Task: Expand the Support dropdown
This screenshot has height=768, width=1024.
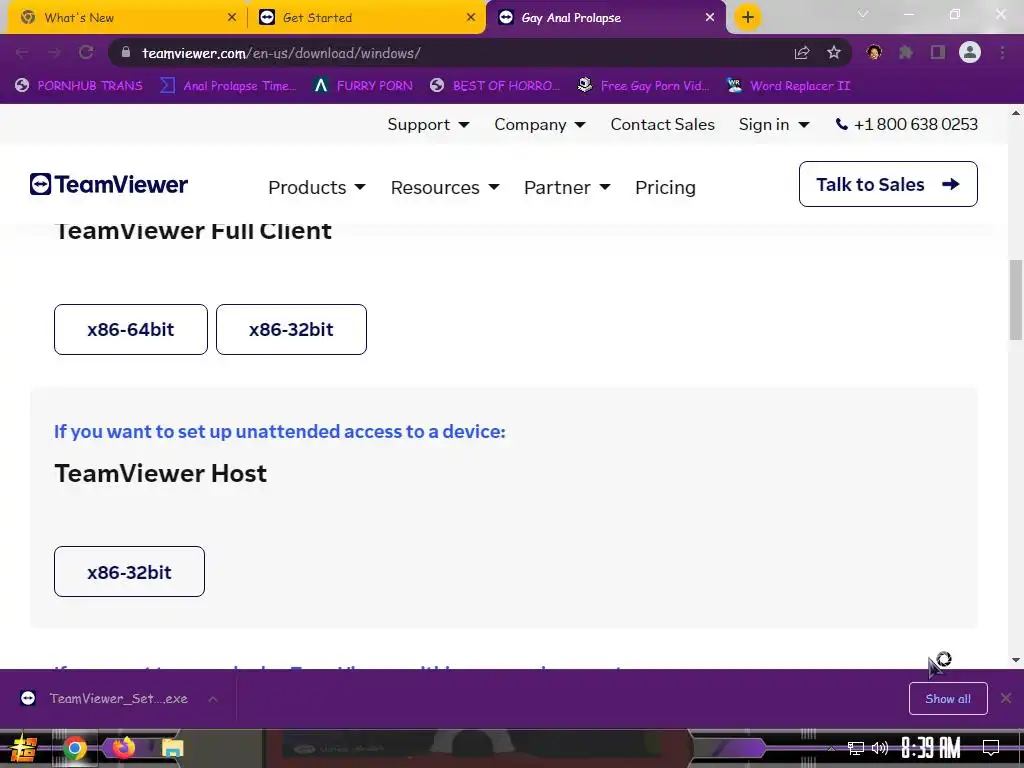Action: 428,124
